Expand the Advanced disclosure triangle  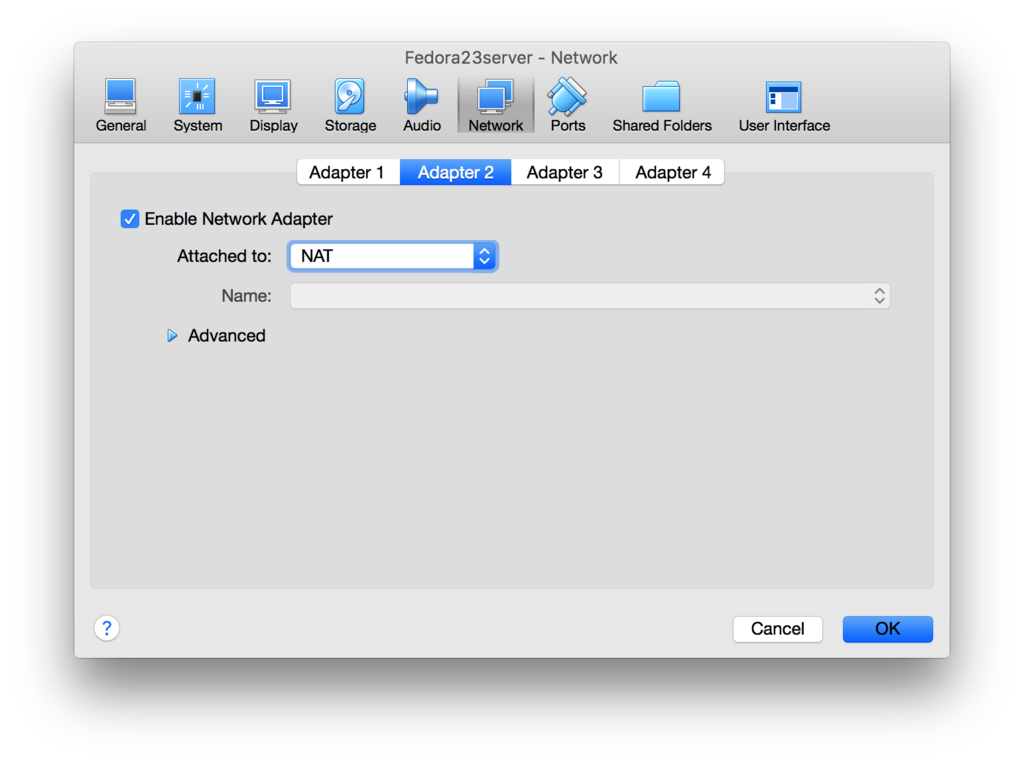[x=172, y=336]
